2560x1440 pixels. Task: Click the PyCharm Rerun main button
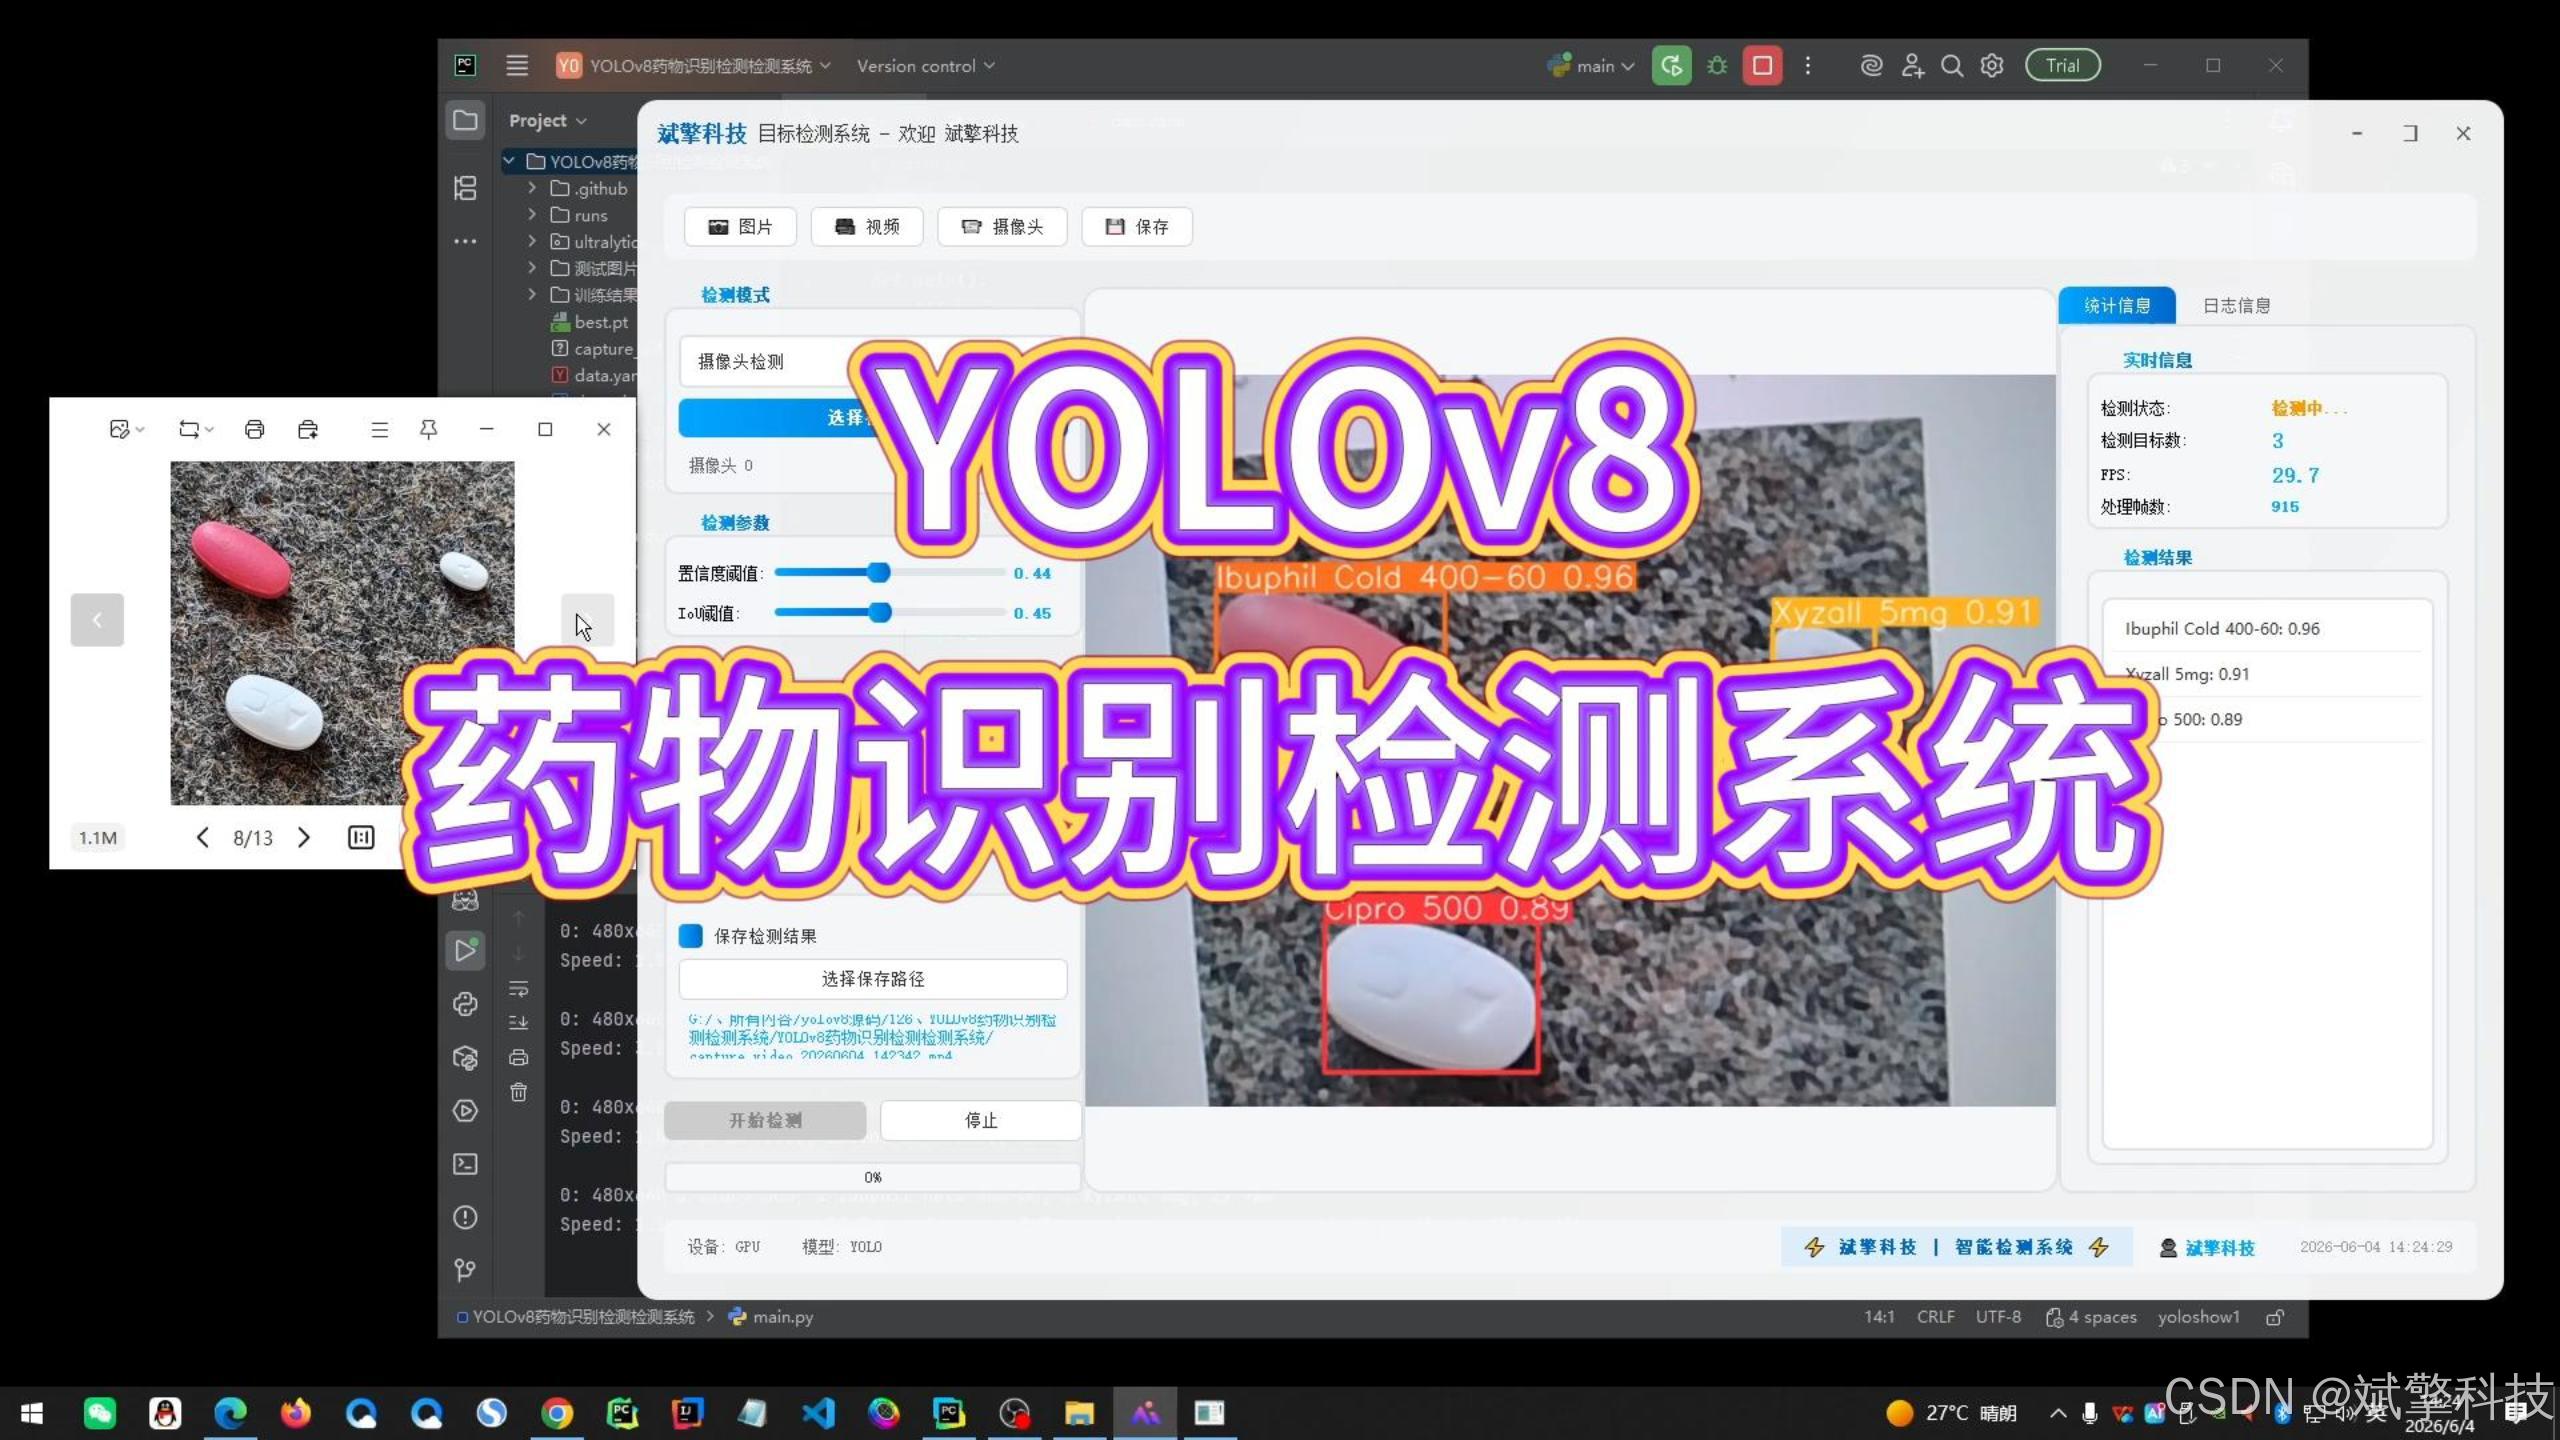point(1671,66)
